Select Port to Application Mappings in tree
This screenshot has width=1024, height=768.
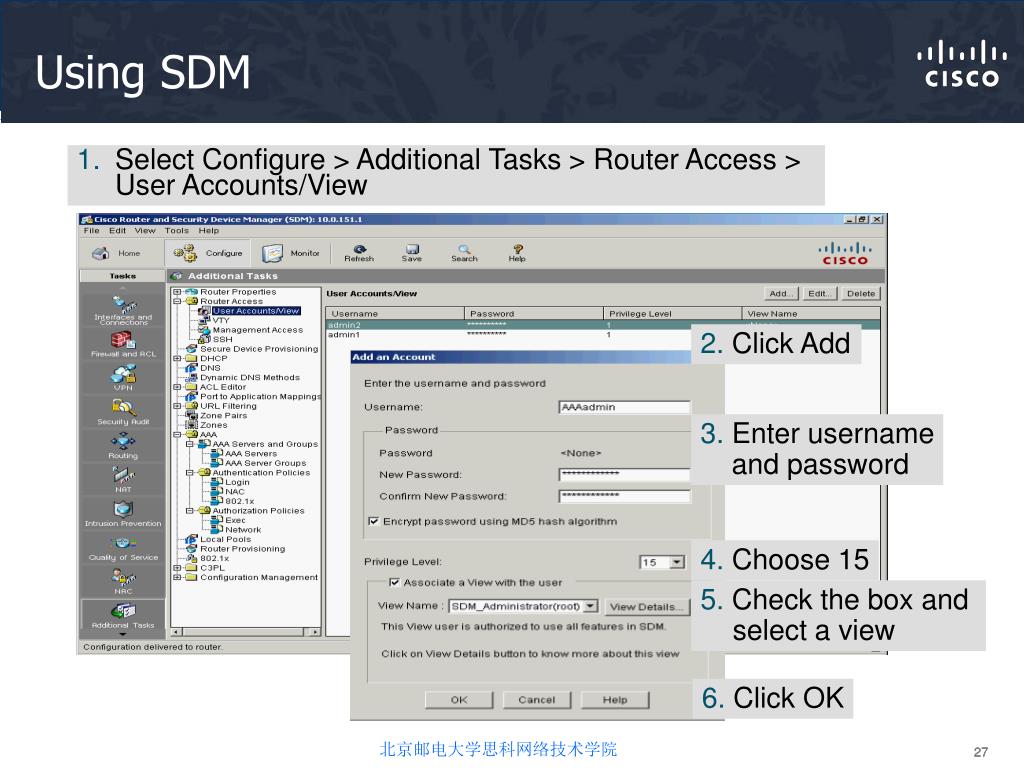click(x=261, y=396)
